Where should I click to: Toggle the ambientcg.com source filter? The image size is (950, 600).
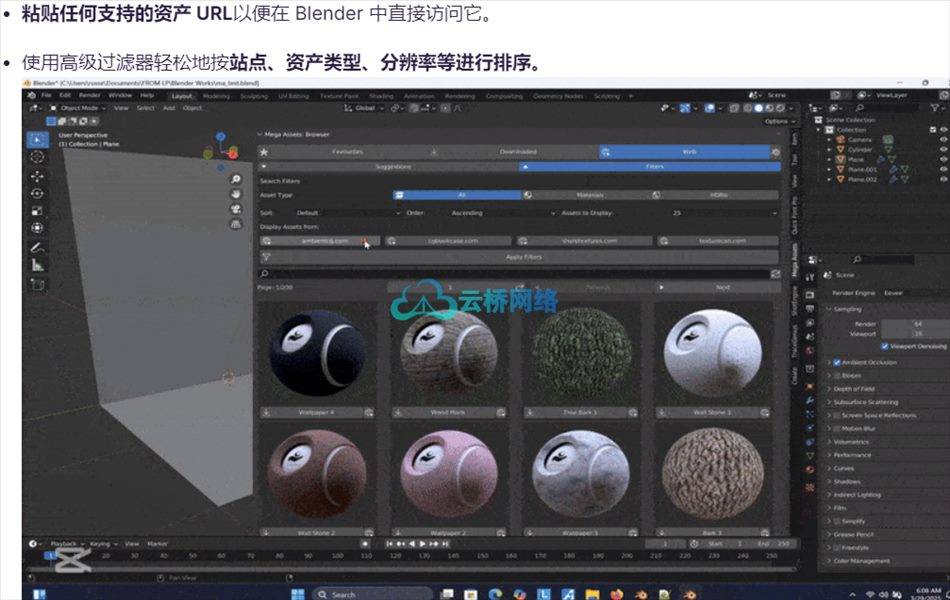coord(320,241)
